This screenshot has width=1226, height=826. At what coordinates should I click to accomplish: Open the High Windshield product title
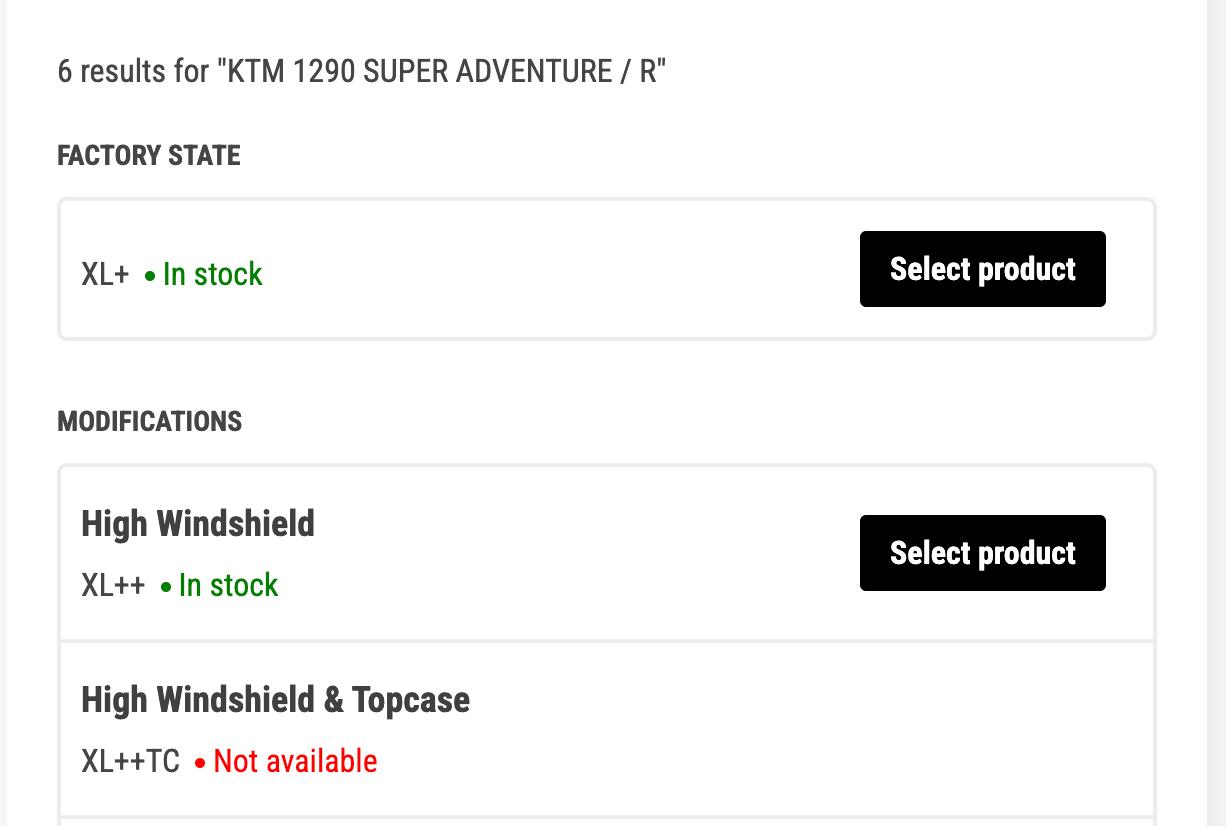tap(198, 524)
